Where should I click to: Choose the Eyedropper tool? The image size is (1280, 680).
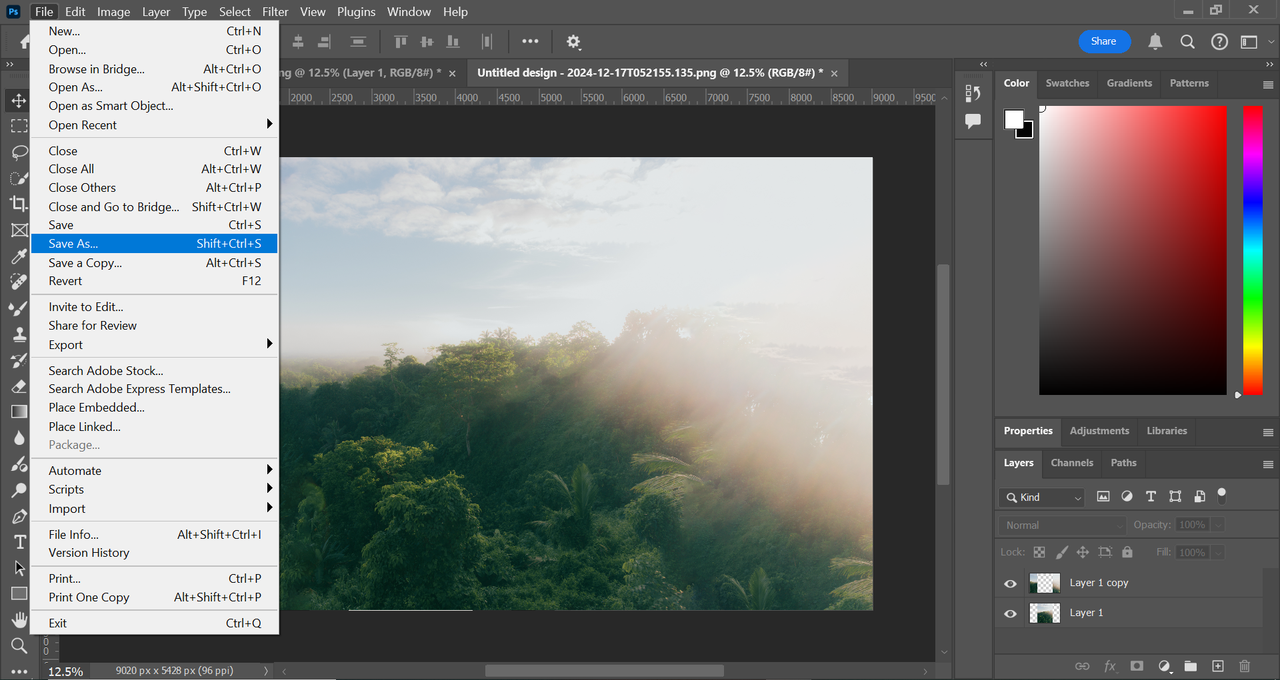19,256
